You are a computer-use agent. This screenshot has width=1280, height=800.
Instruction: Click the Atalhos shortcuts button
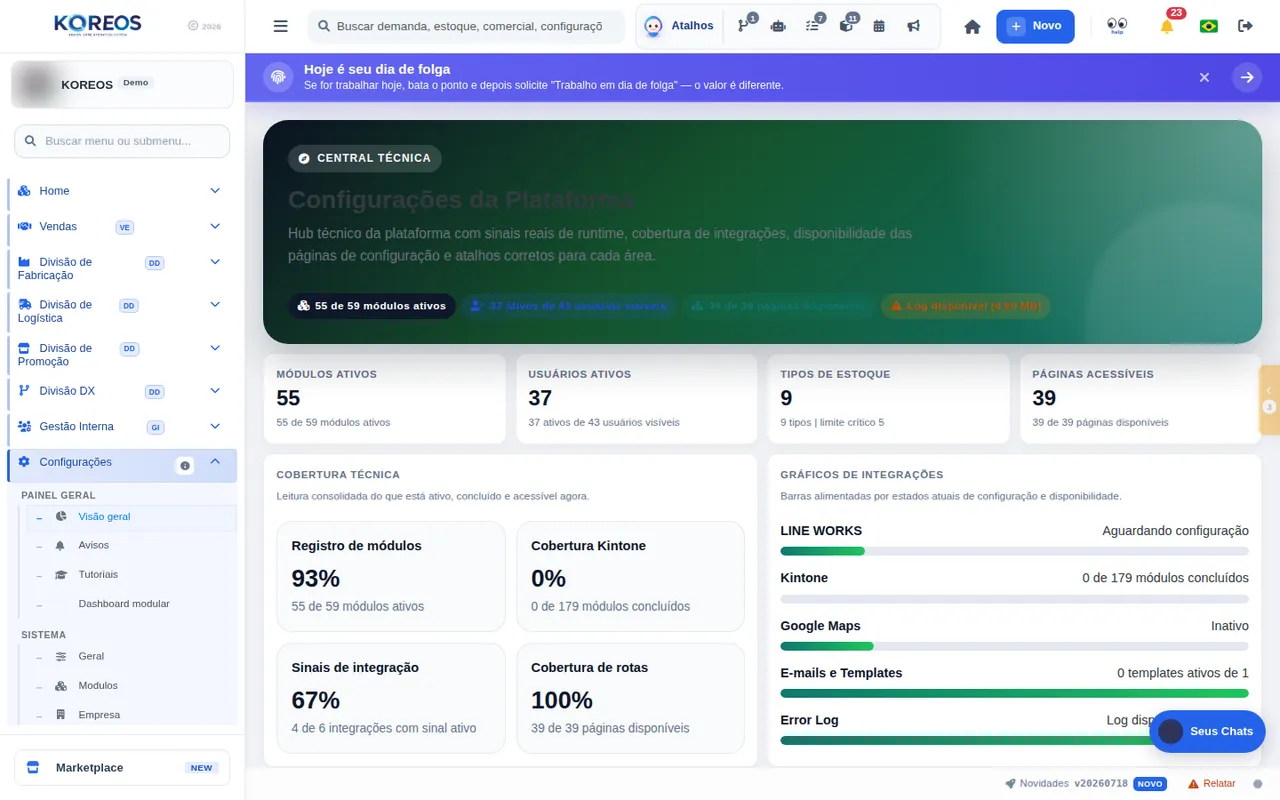(679, 26)
